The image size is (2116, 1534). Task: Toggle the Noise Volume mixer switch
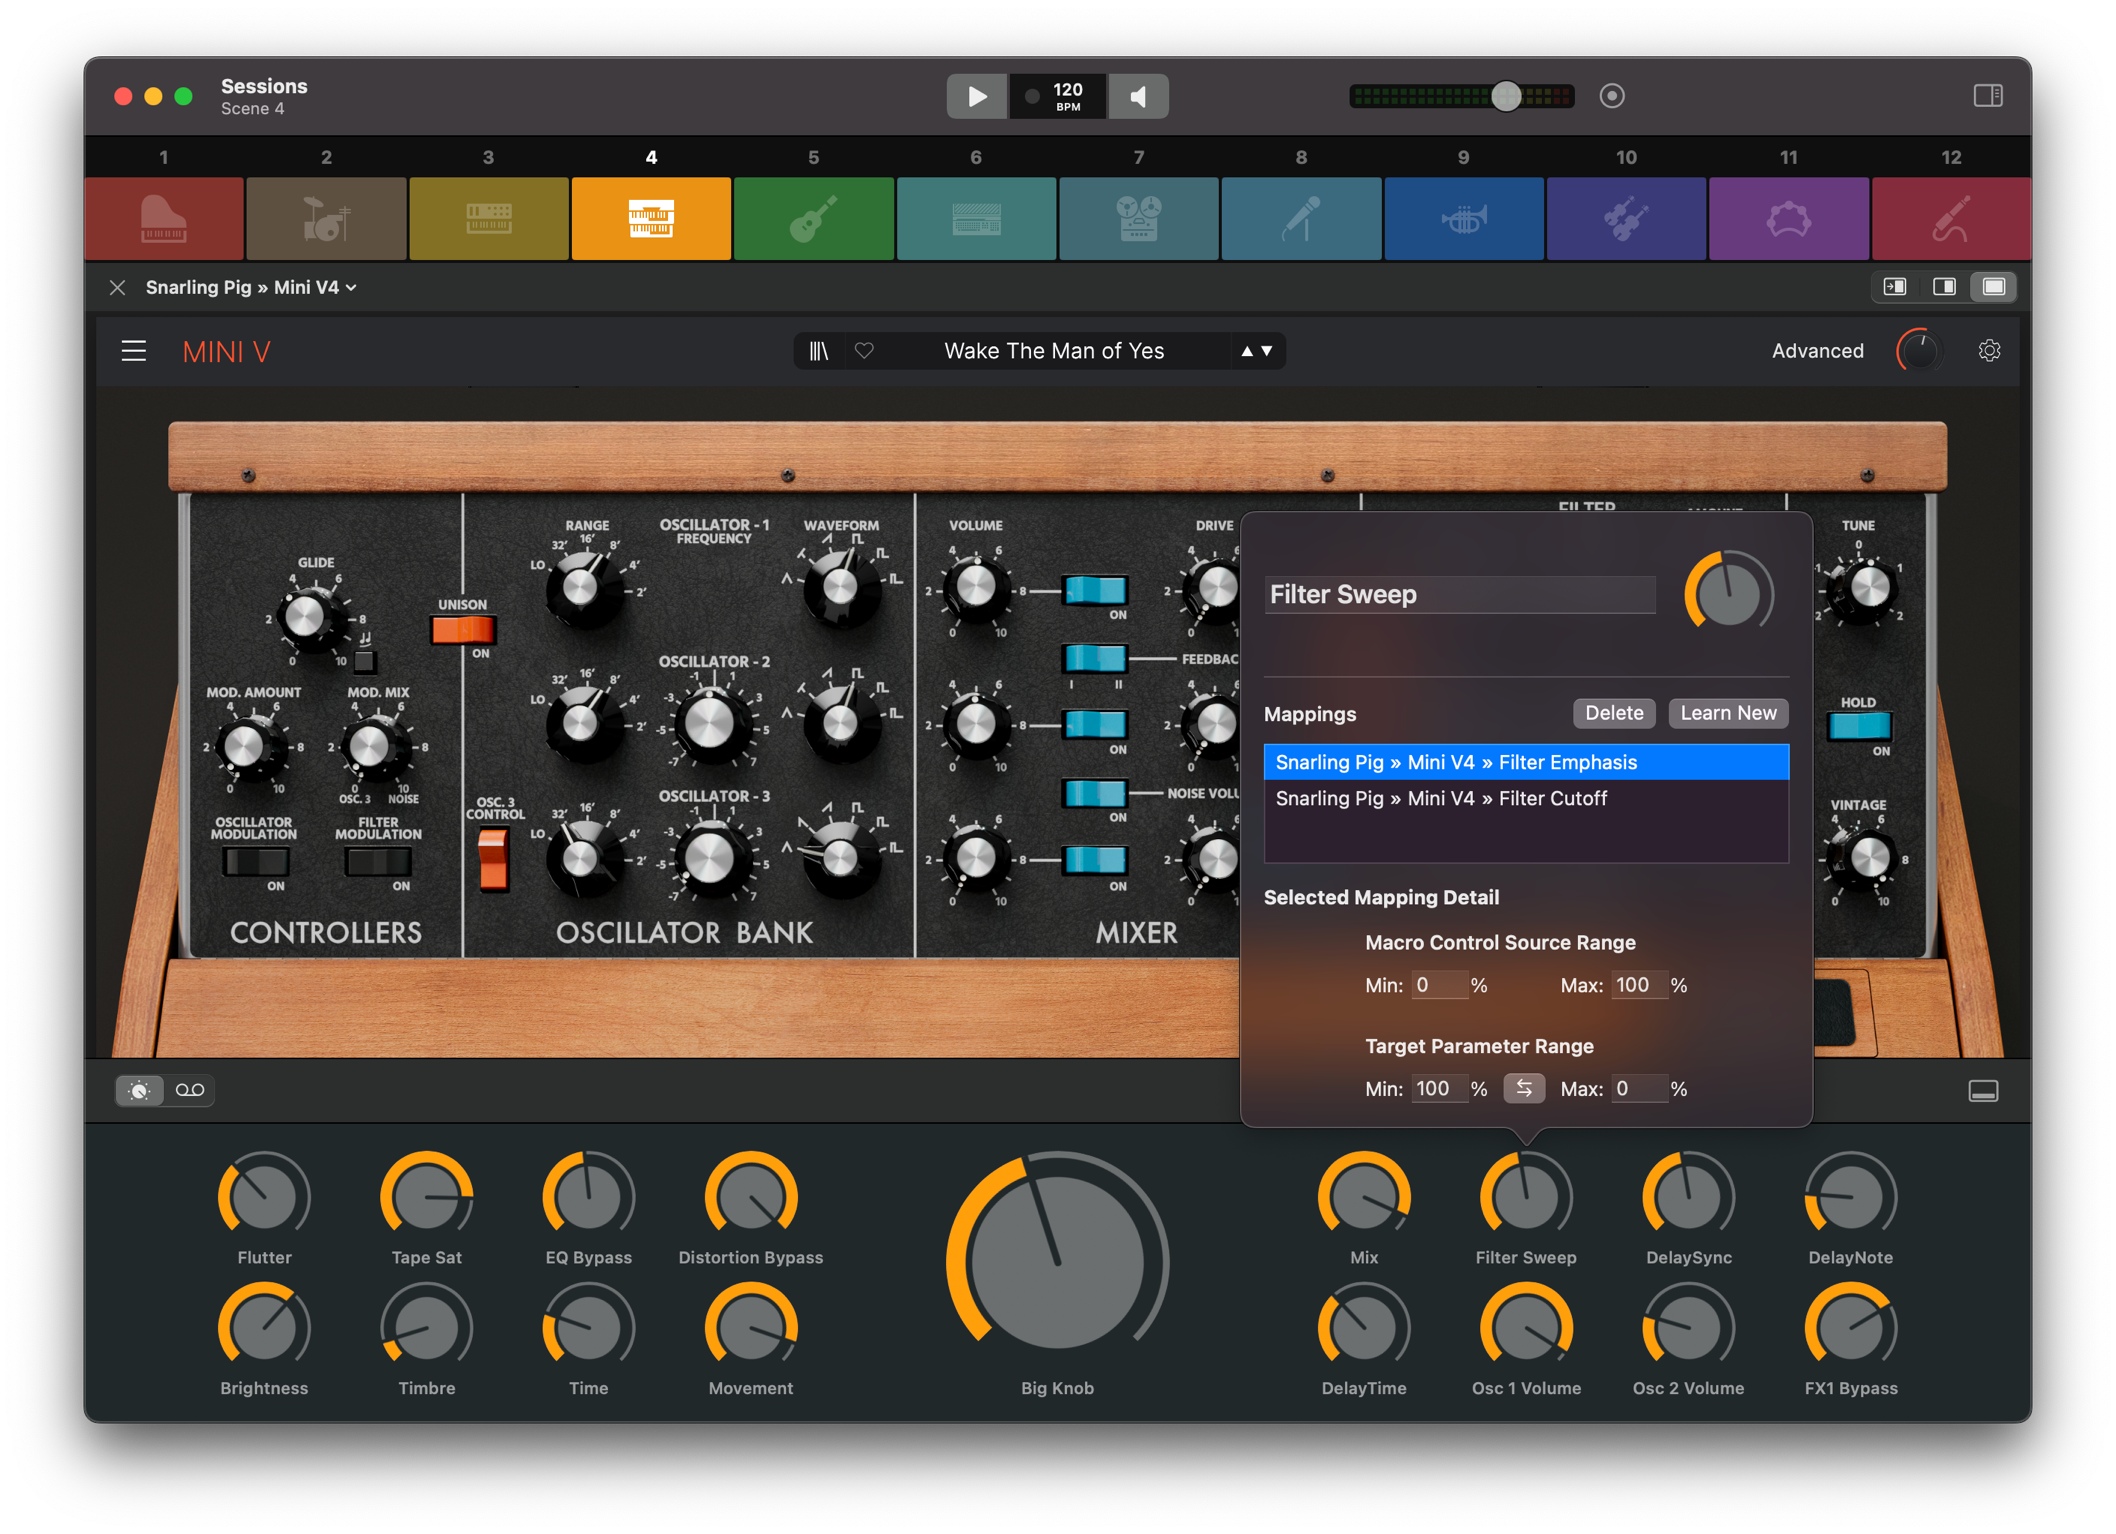coord(1095,792)
